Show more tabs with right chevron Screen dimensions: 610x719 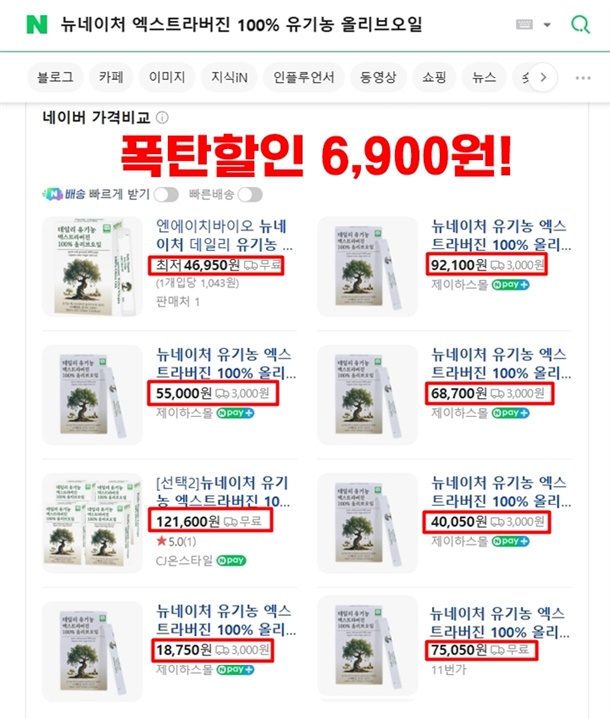point(543,77)
